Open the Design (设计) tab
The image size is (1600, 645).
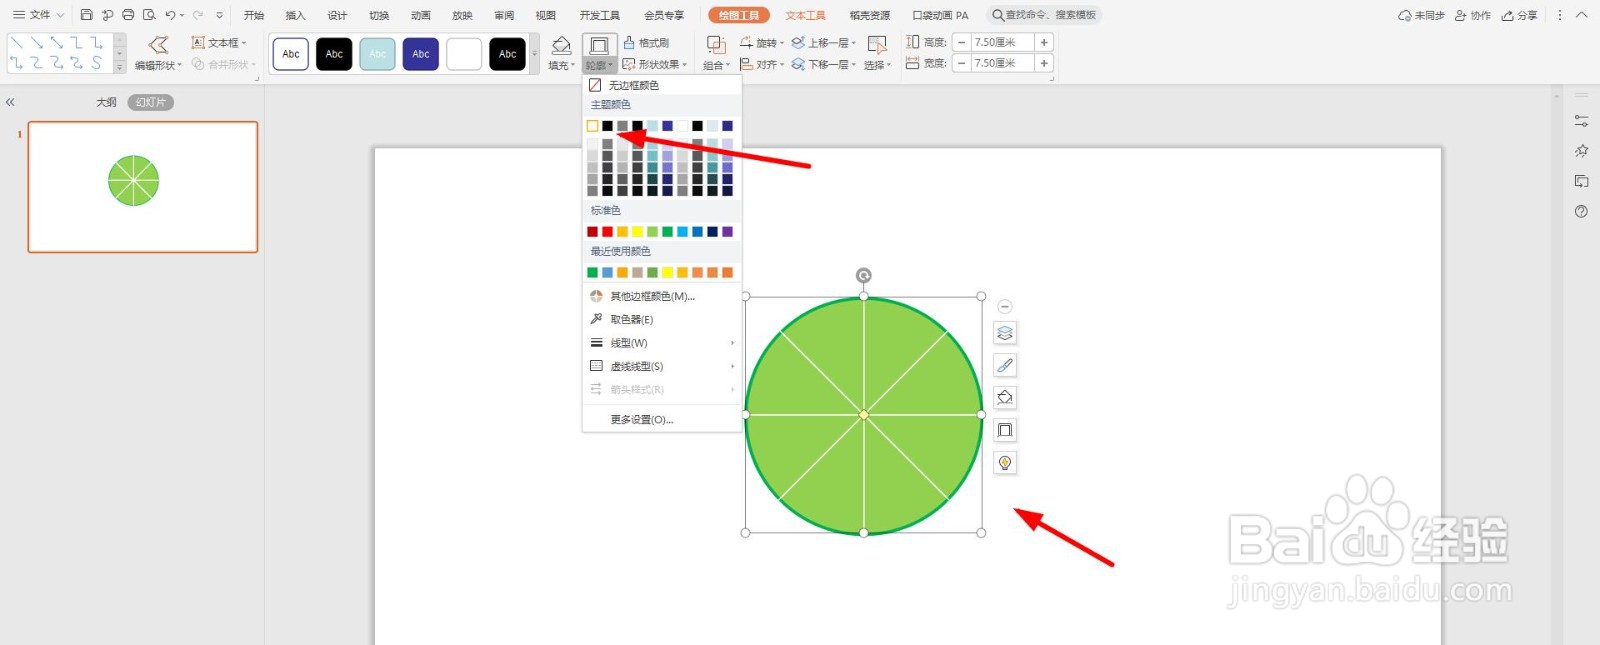[337, 15]
